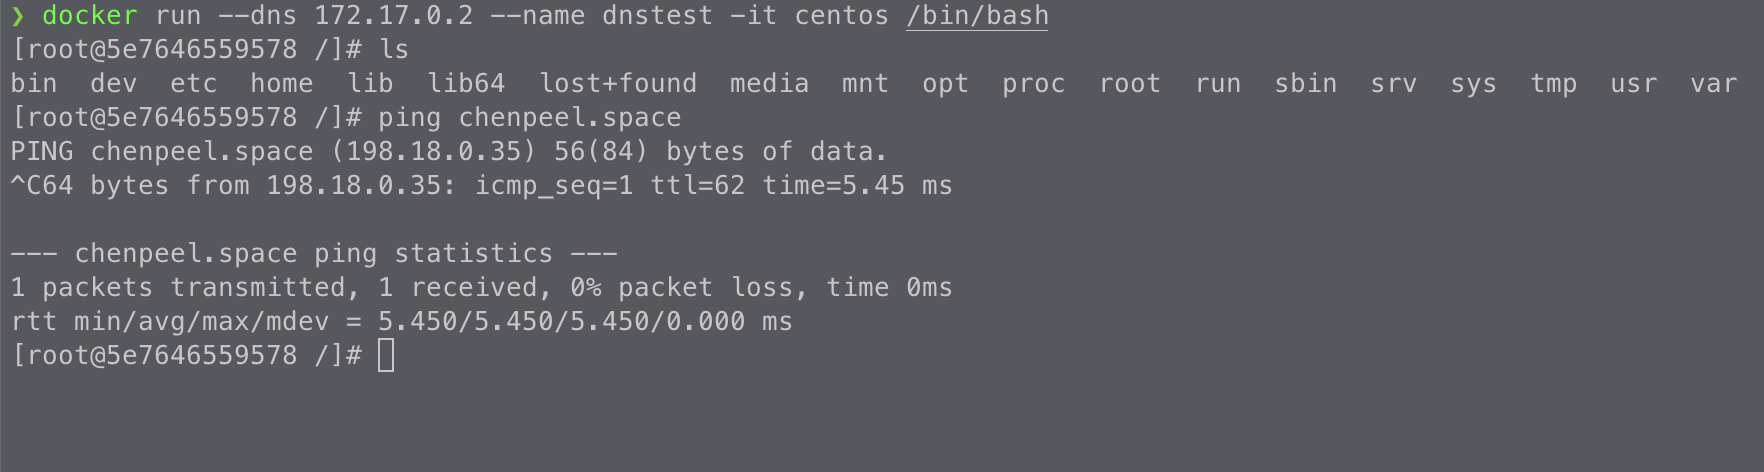Click the home directory in ls output
Image resolution: width=1764 pixels, height=472 pixels.
click(x=281, y=84)
